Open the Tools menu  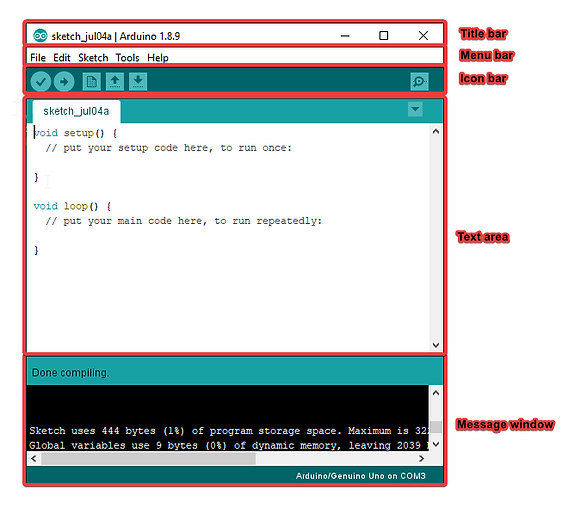click(127, 58)
